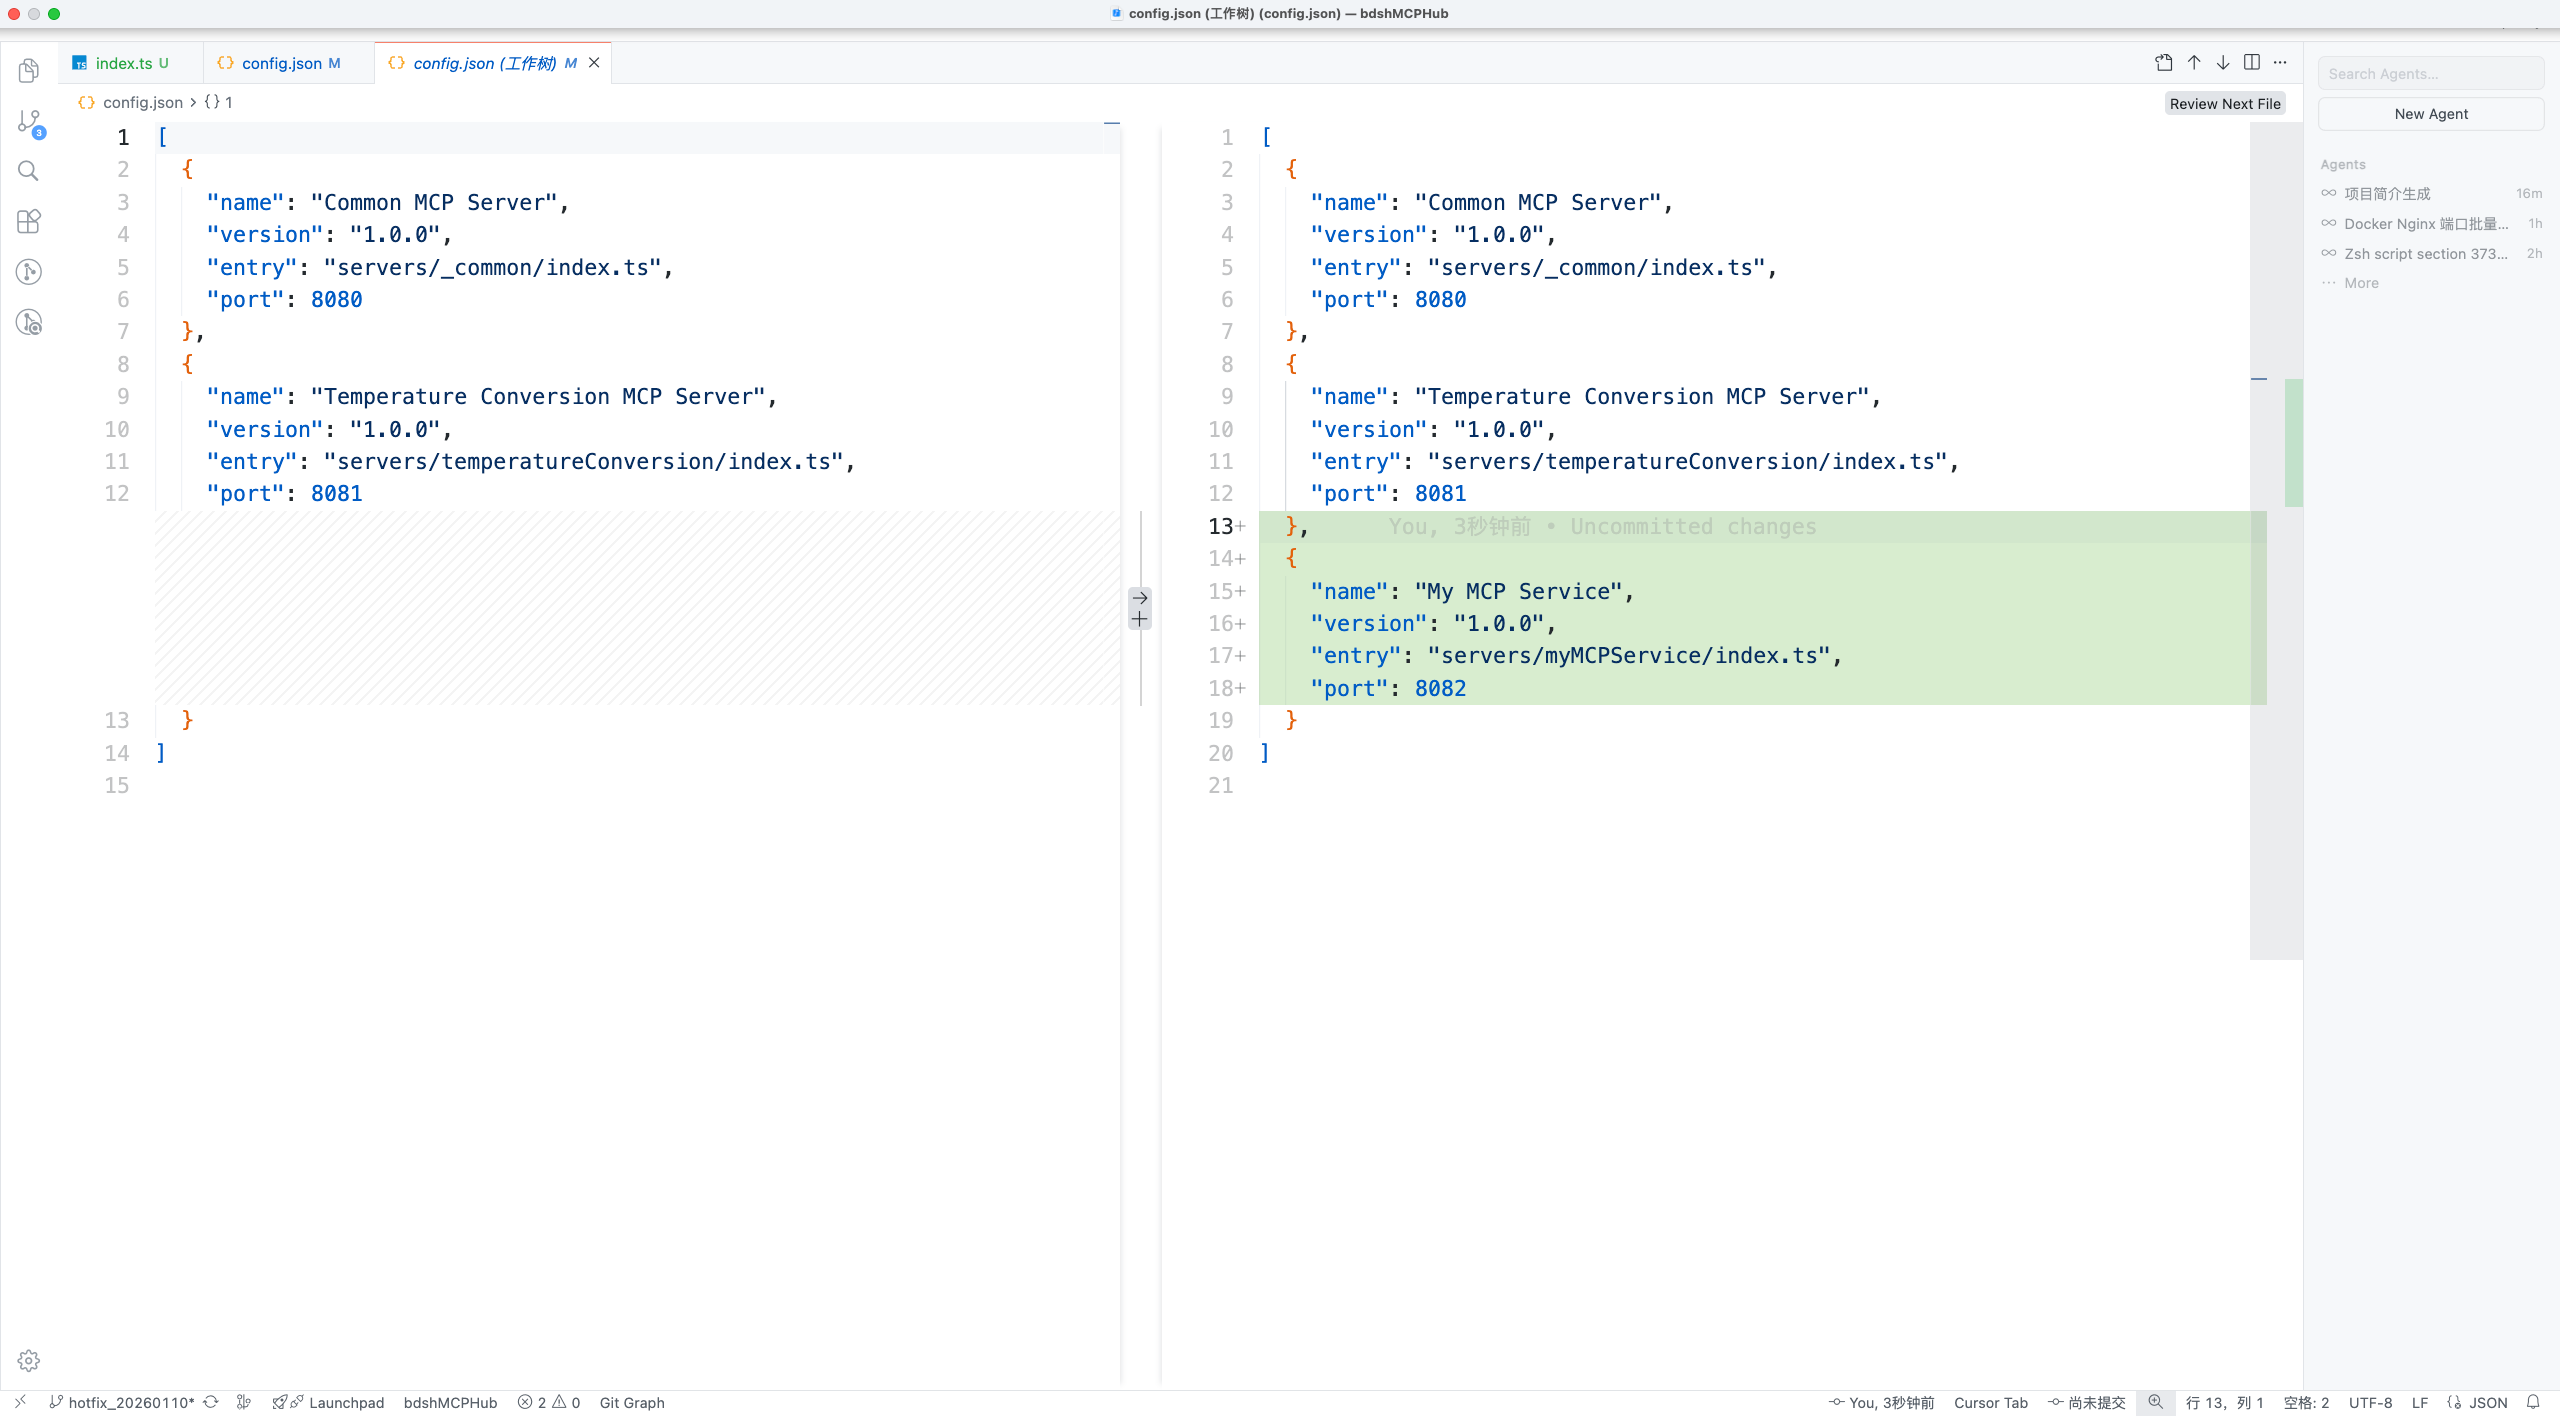Screen dimensions: 2560x1416
Task: Expand More agents list
Action: point(2361,283)
